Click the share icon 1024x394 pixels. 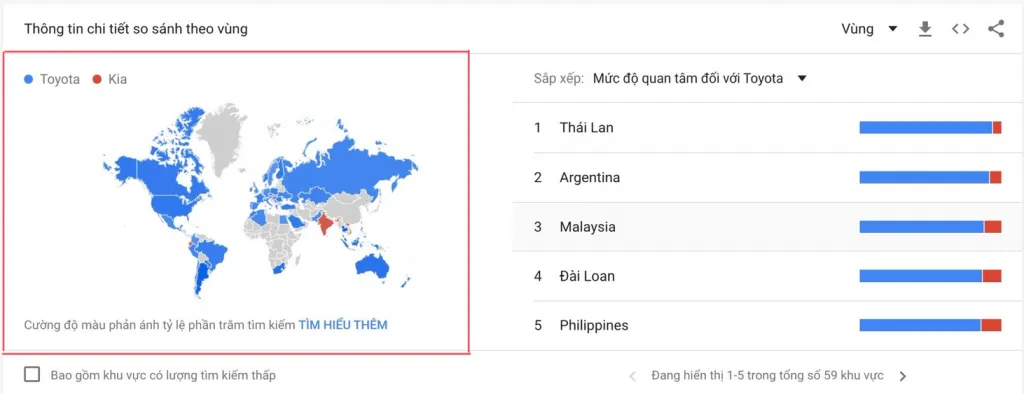(x=996, y=29)
